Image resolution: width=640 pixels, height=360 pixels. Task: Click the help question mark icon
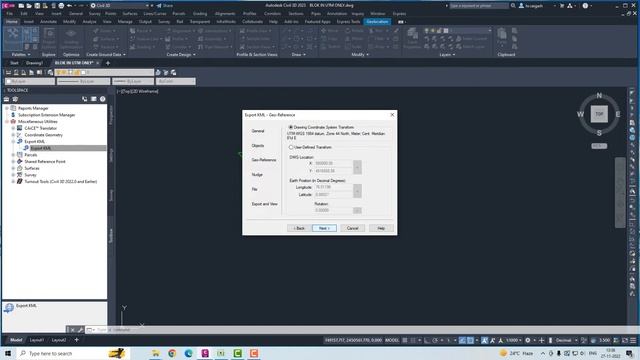pos(585,6)
